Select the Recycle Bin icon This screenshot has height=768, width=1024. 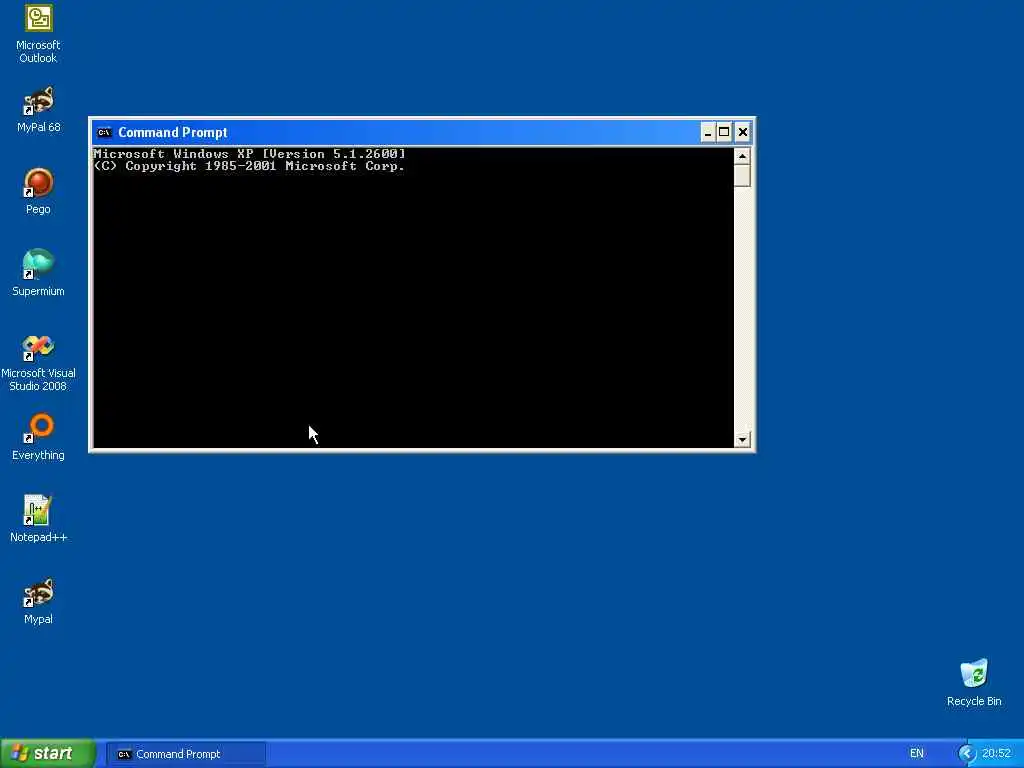coord(974,683)
